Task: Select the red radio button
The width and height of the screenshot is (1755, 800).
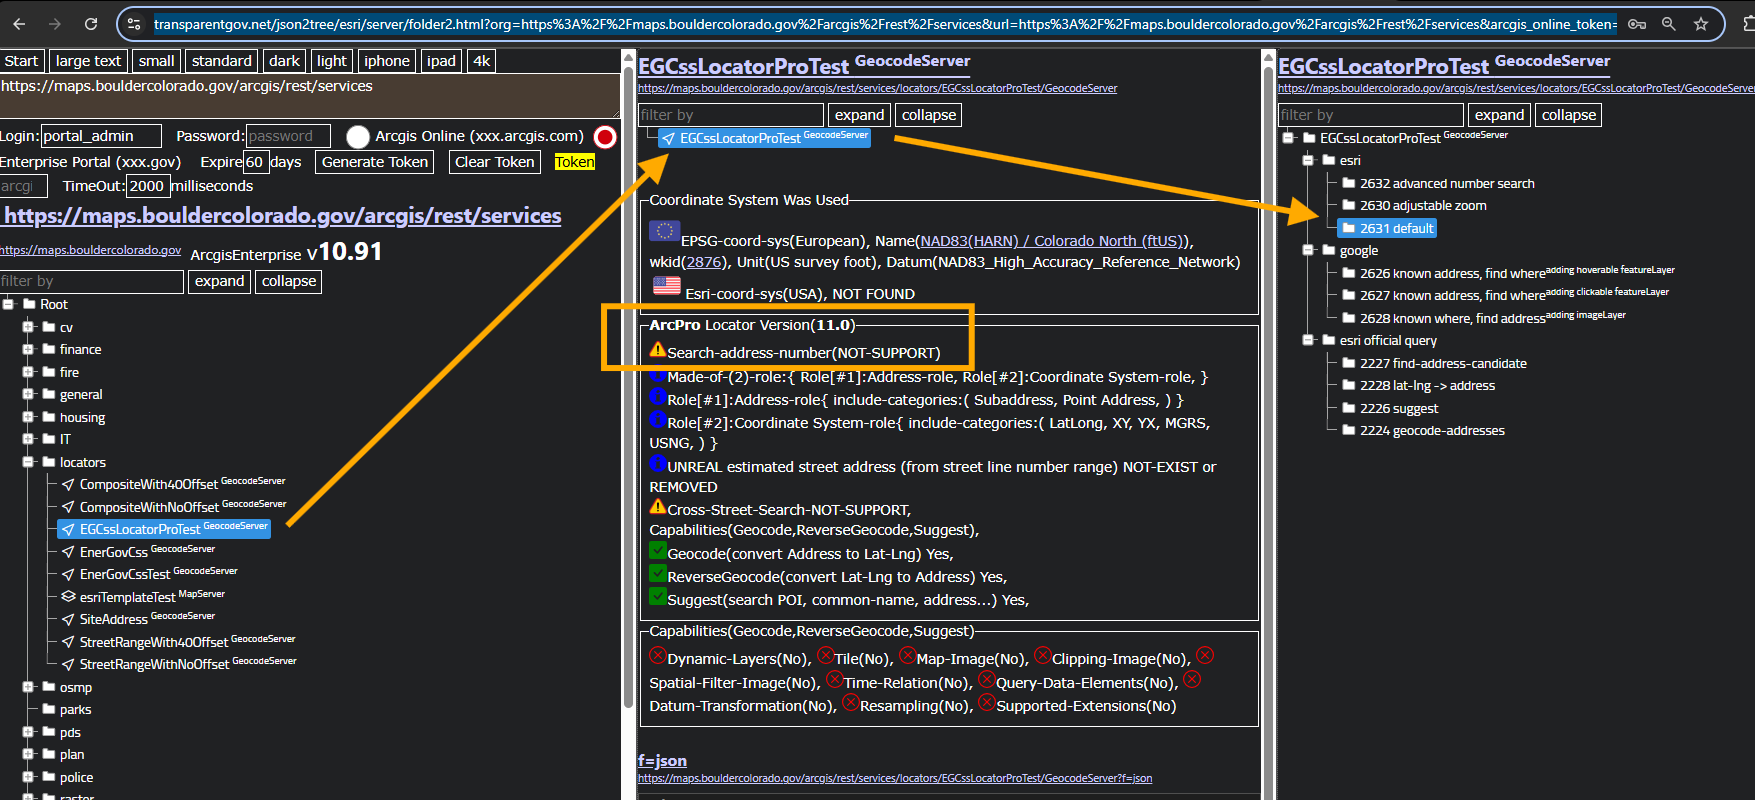Action: coord(604,137)
